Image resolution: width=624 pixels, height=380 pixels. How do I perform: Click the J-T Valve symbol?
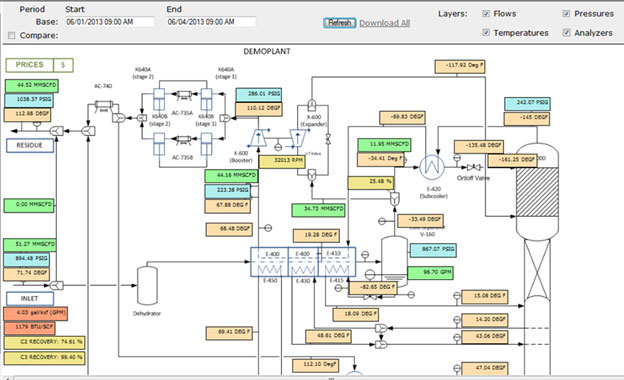pyautogui.click(x=328, y=139)
